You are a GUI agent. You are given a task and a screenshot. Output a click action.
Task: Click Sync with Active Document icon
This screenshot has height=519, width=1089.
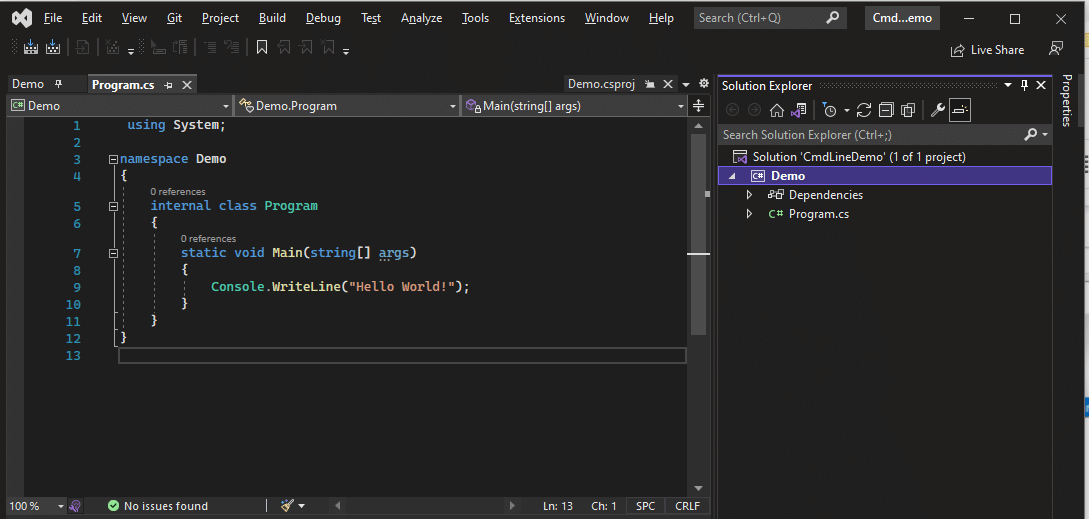(x=864, y=110)
